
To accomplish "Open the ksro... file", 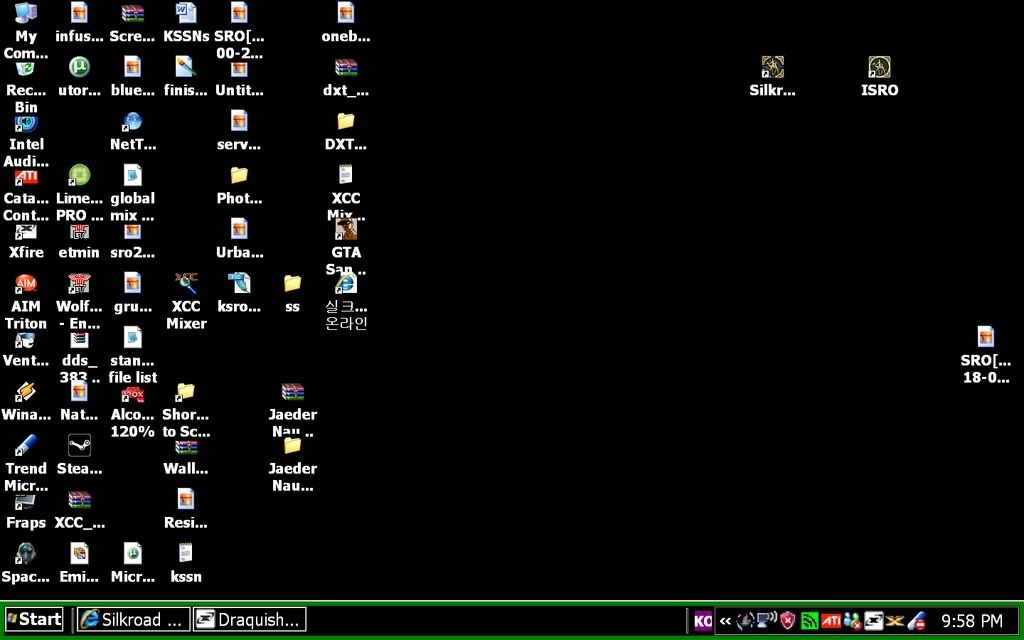I will coord(239,283).
